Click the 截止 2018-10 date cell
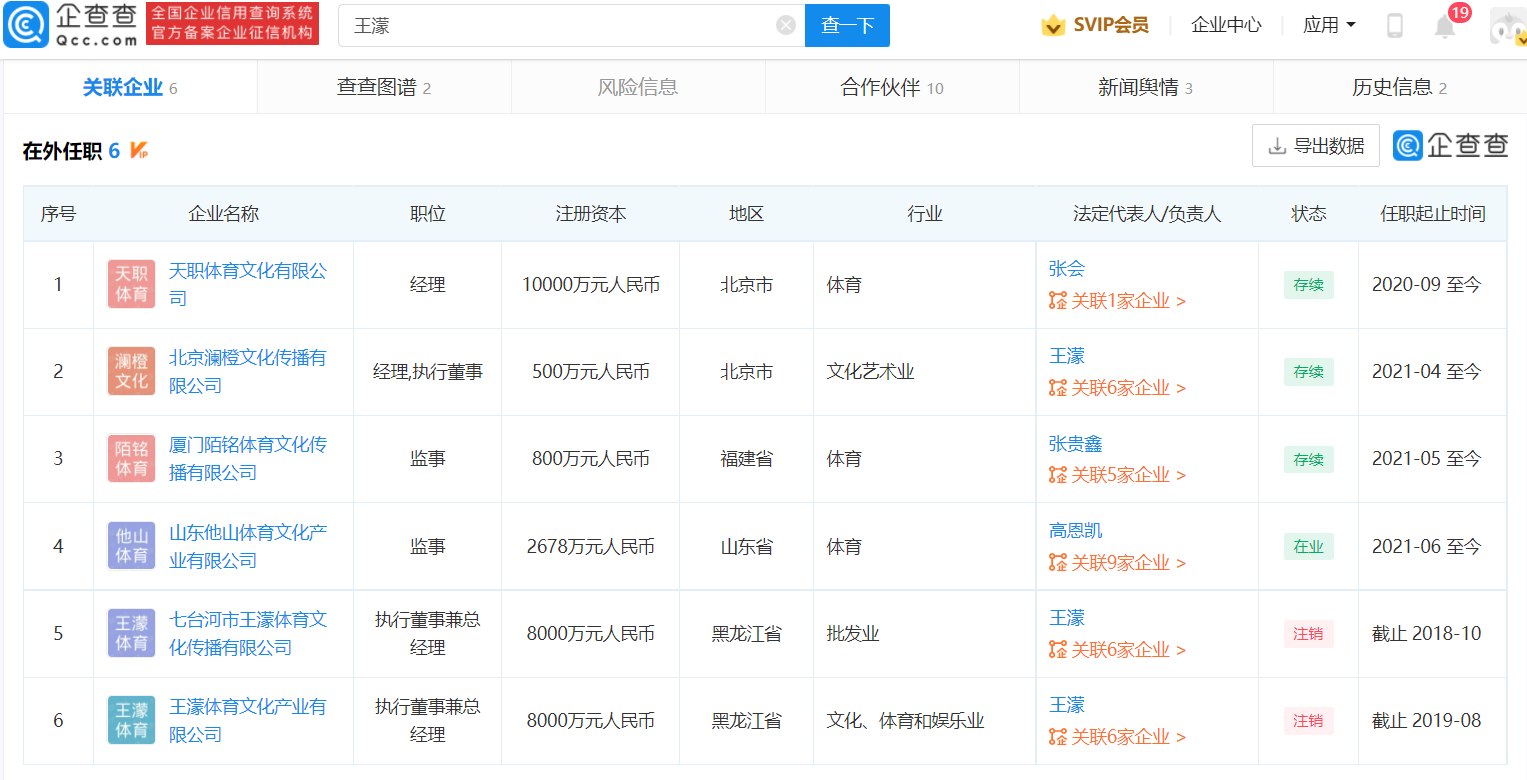The width and height of the screenshot is (1527, 780). point(1432,633)
